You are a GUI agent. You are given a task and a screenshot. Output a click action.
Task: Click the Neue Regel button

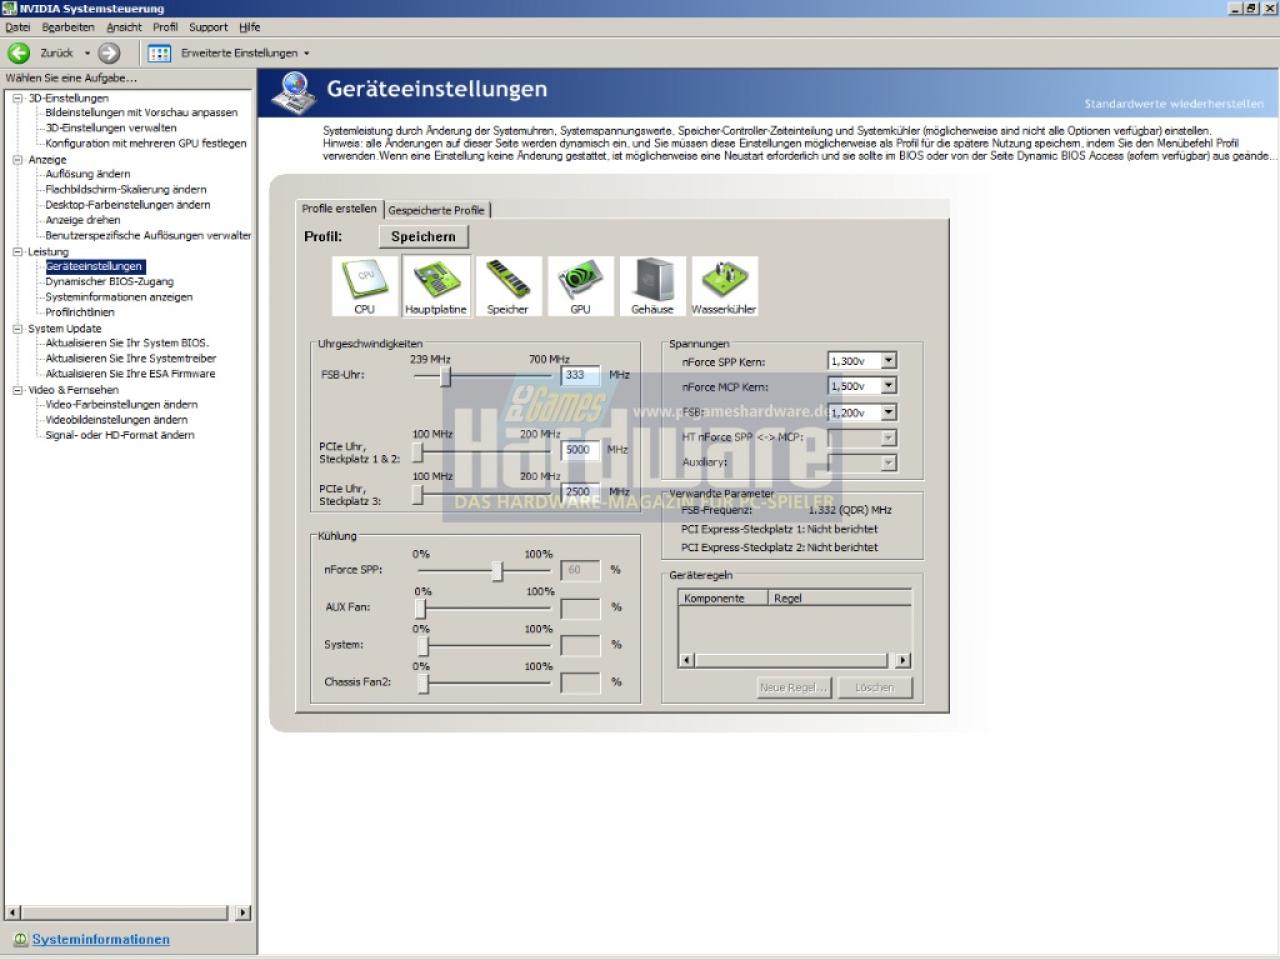pyautogui.click(x=794, y=687)
